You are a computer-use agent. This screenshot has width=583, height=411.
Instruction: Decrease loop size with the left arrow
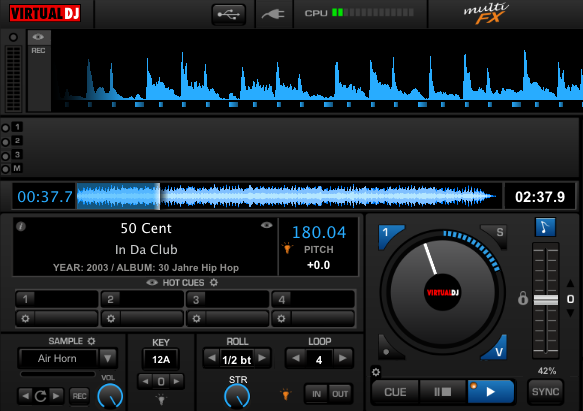(x=296, y=358)
